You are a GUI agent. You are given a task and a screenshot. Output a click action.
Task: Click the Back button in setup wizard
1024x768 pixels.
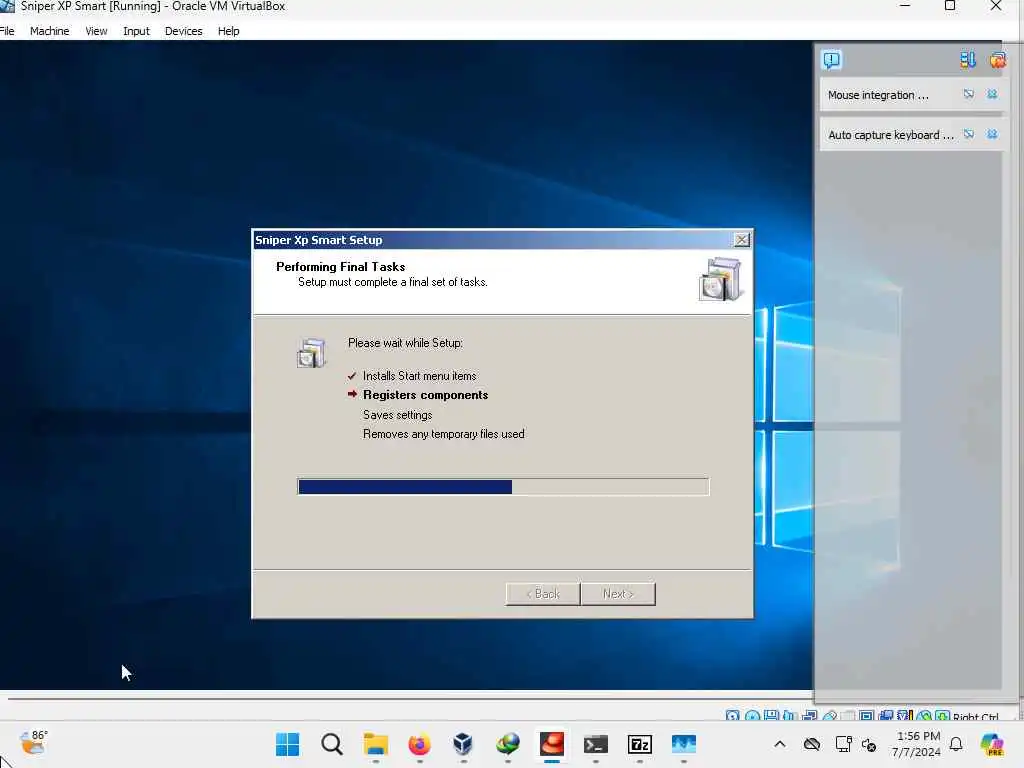pyautogui.click(x=543, y=594)
